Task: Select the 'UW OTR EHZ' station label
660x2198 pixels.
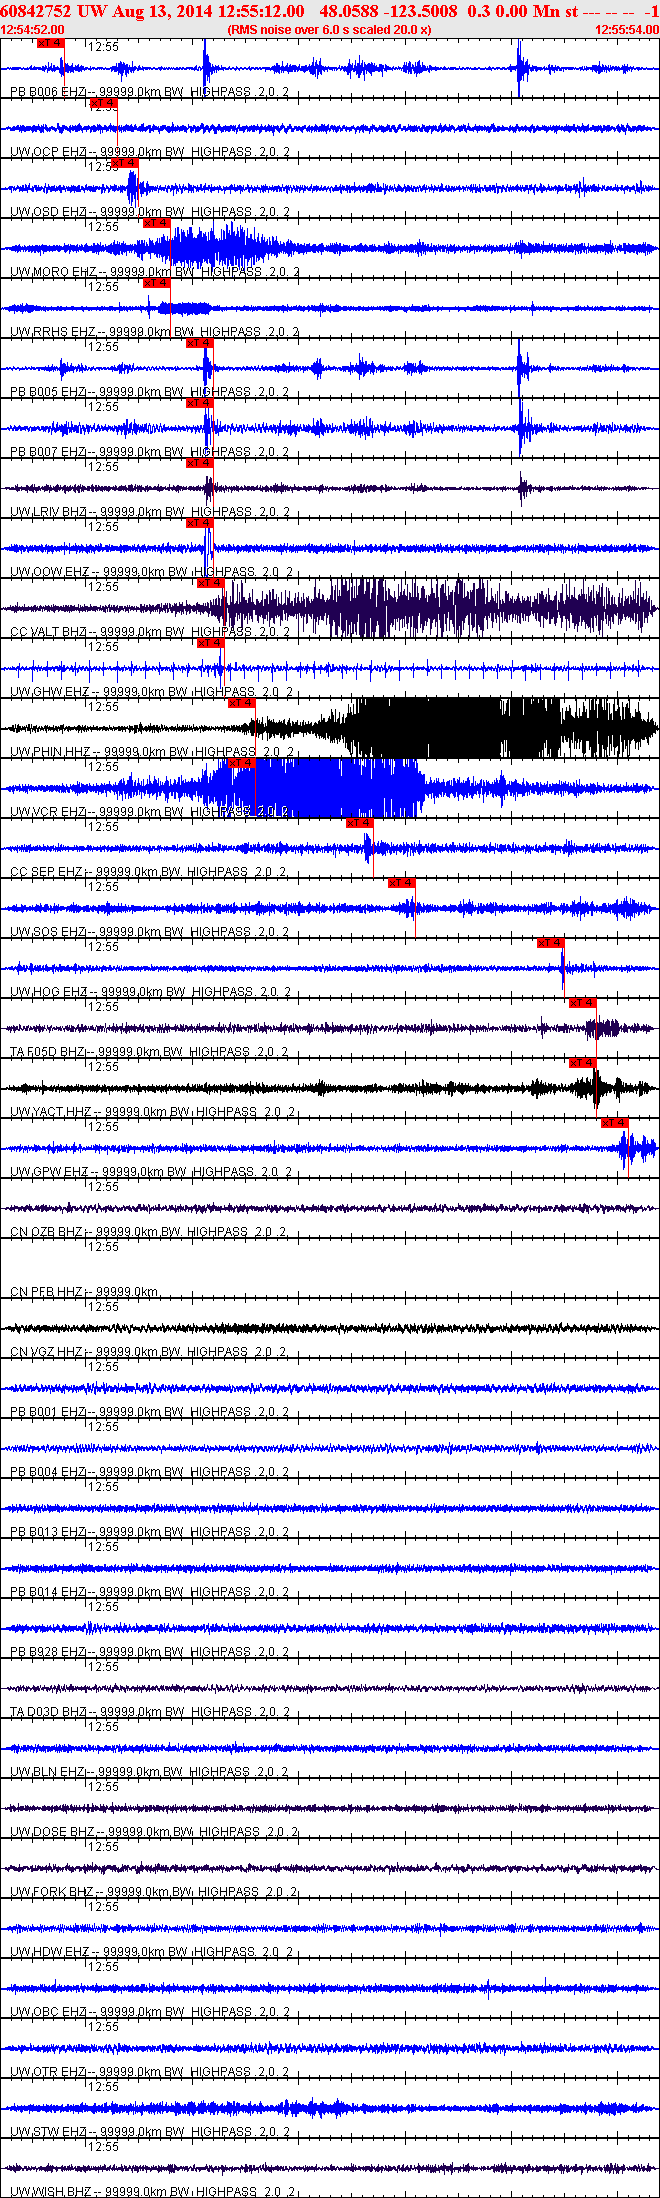Action: point(48,2072)
